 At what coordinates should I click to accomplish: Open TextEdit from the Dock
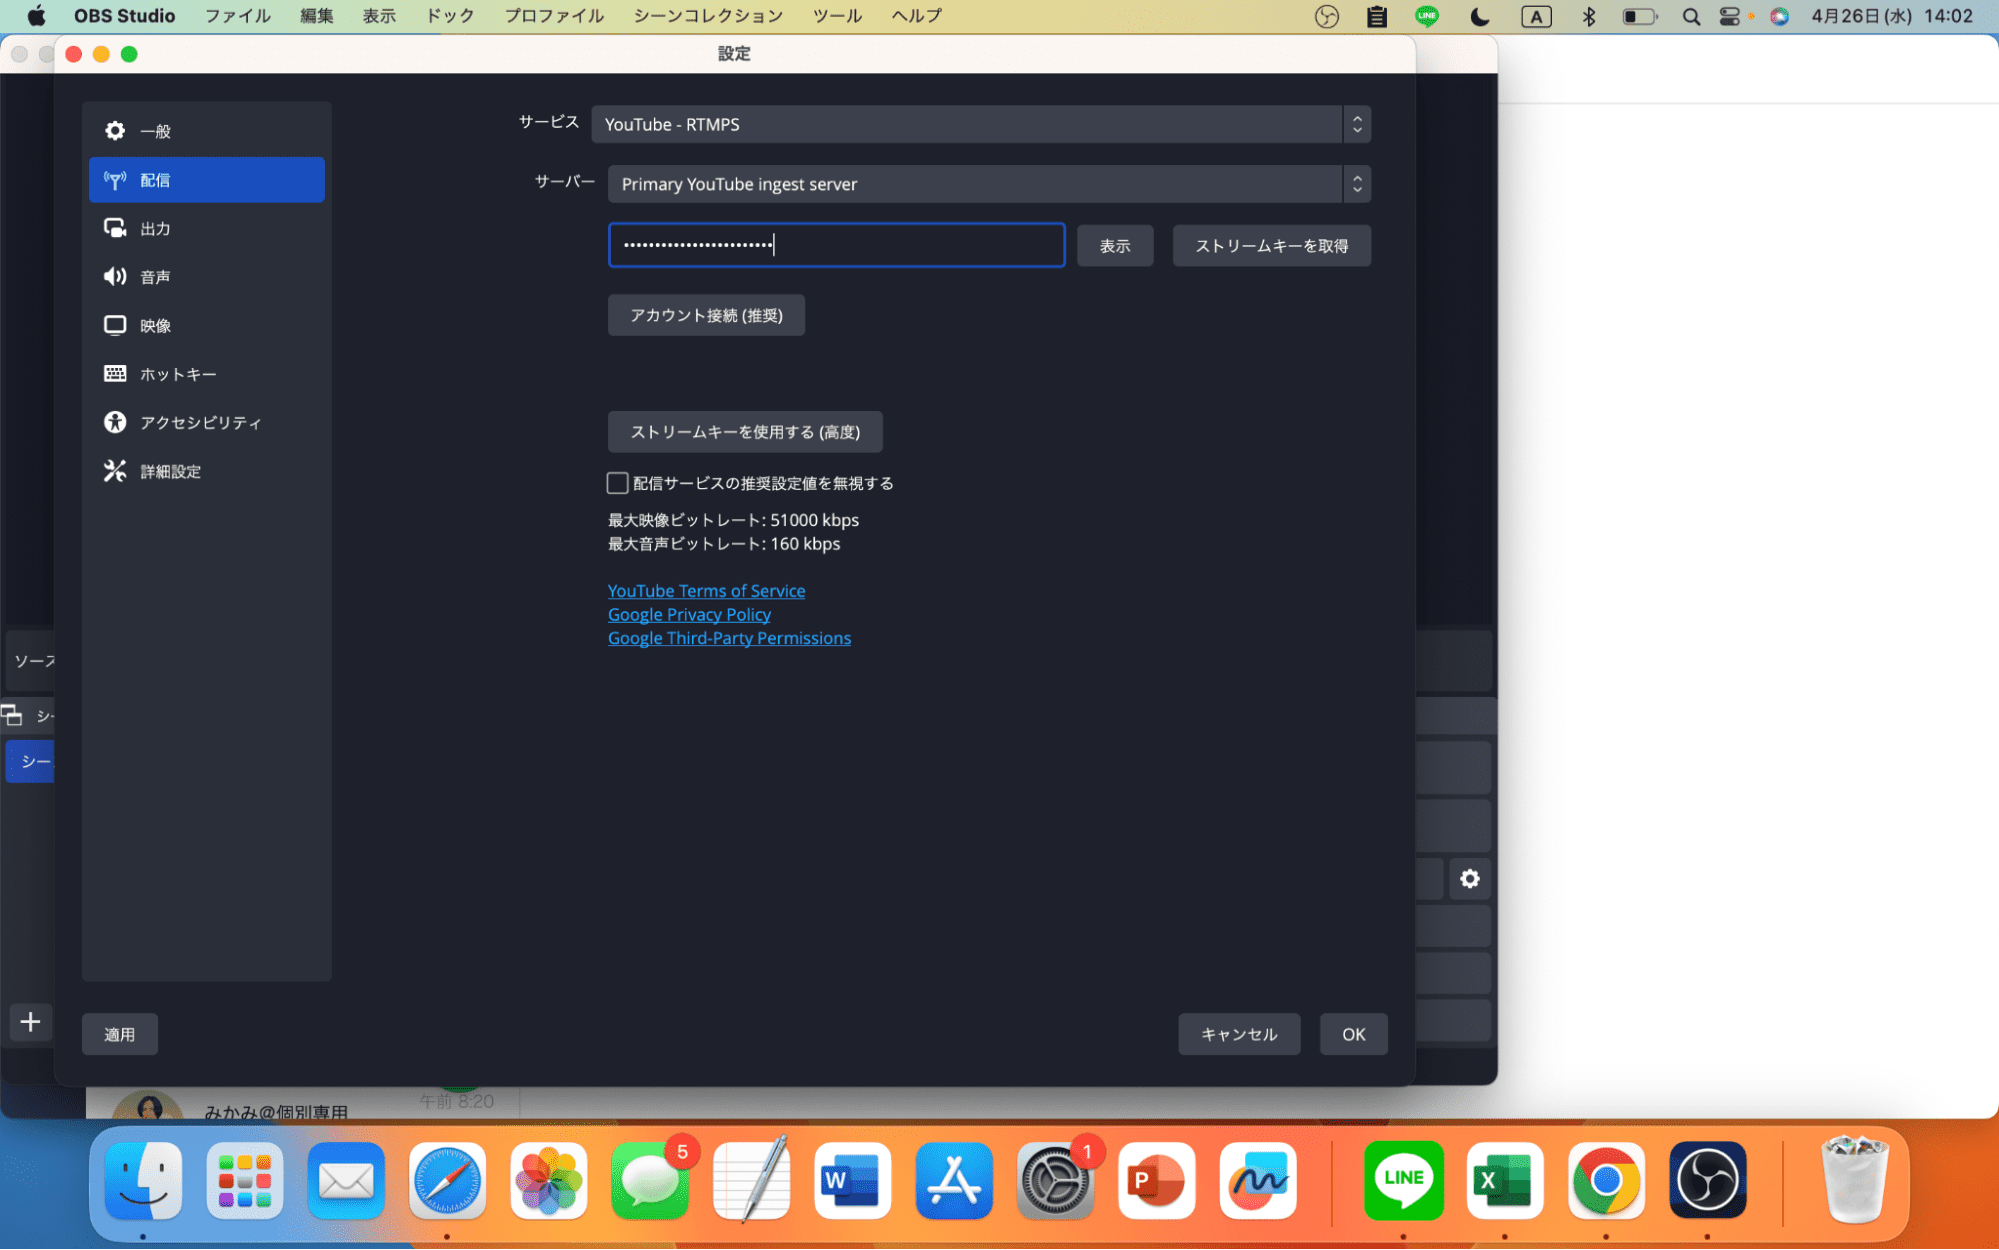[x=751, y=1181]
